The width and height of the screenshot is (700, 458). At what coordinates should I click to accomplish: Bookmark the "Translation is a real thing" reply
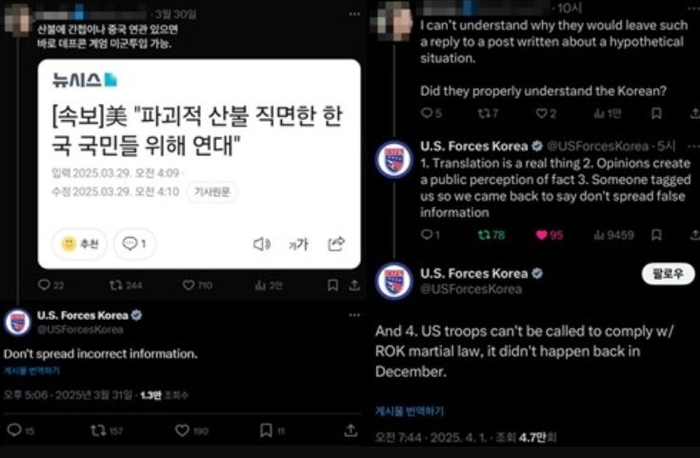(656, 235)
